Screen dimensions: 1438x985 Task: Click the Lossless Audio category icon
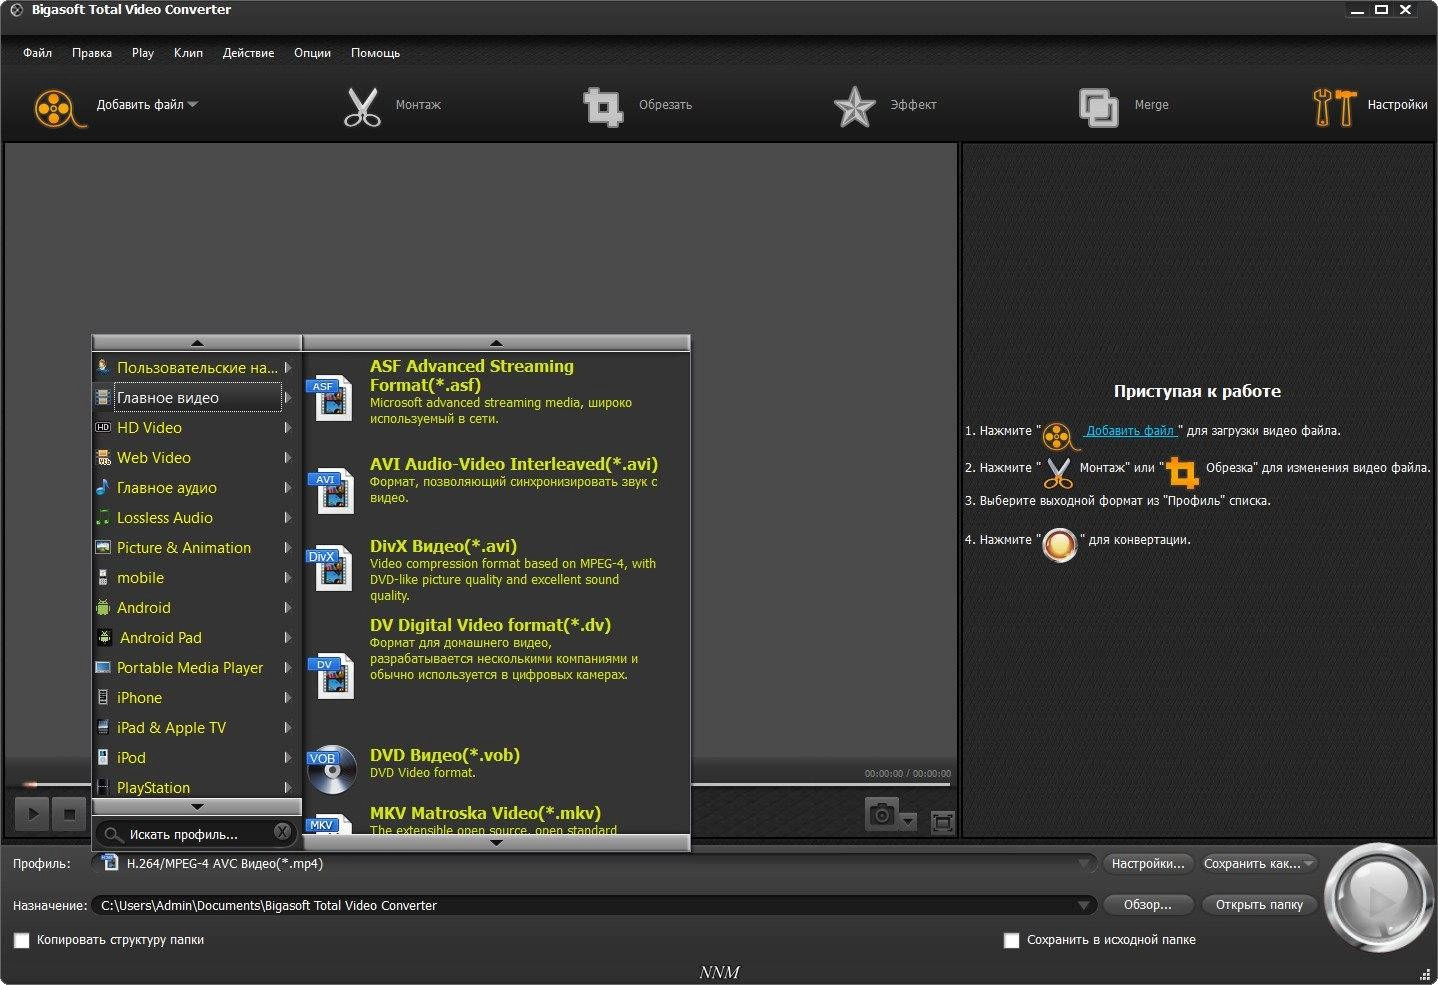tap(103, 518)
